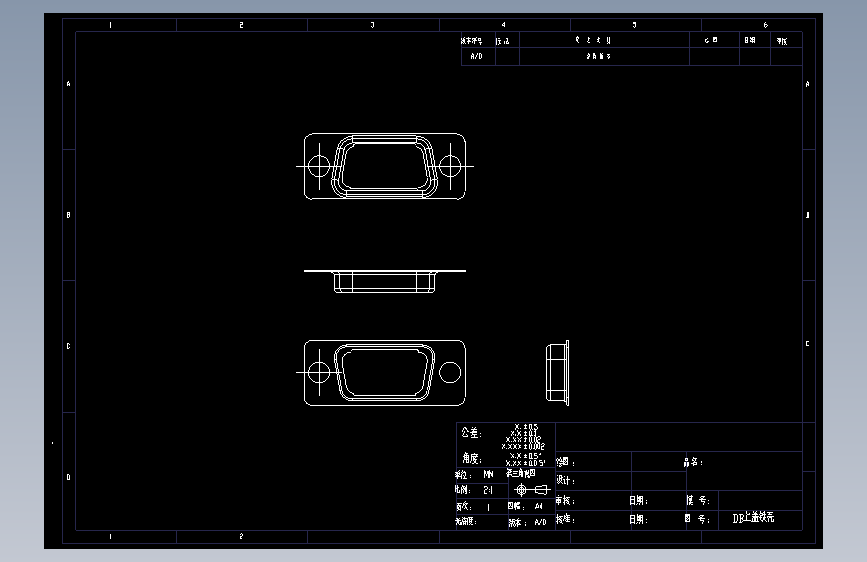867x562 pixels.
Task: Click the scale value 2:1
Action: 488,490
